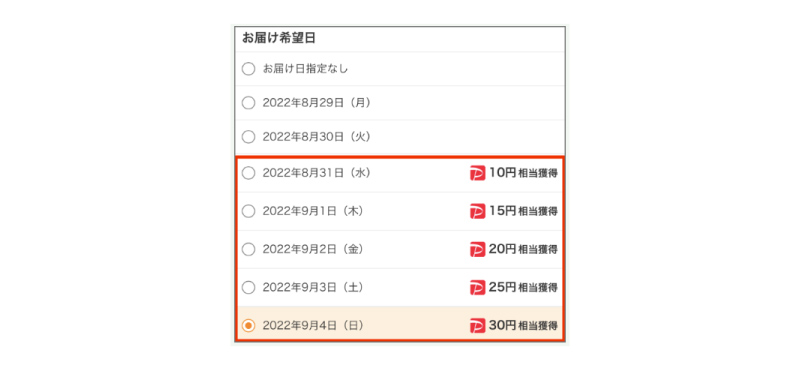Screen dimensions: 800x370
Task: Click the 2022年8月30日(火) date label
Action: 316,137
